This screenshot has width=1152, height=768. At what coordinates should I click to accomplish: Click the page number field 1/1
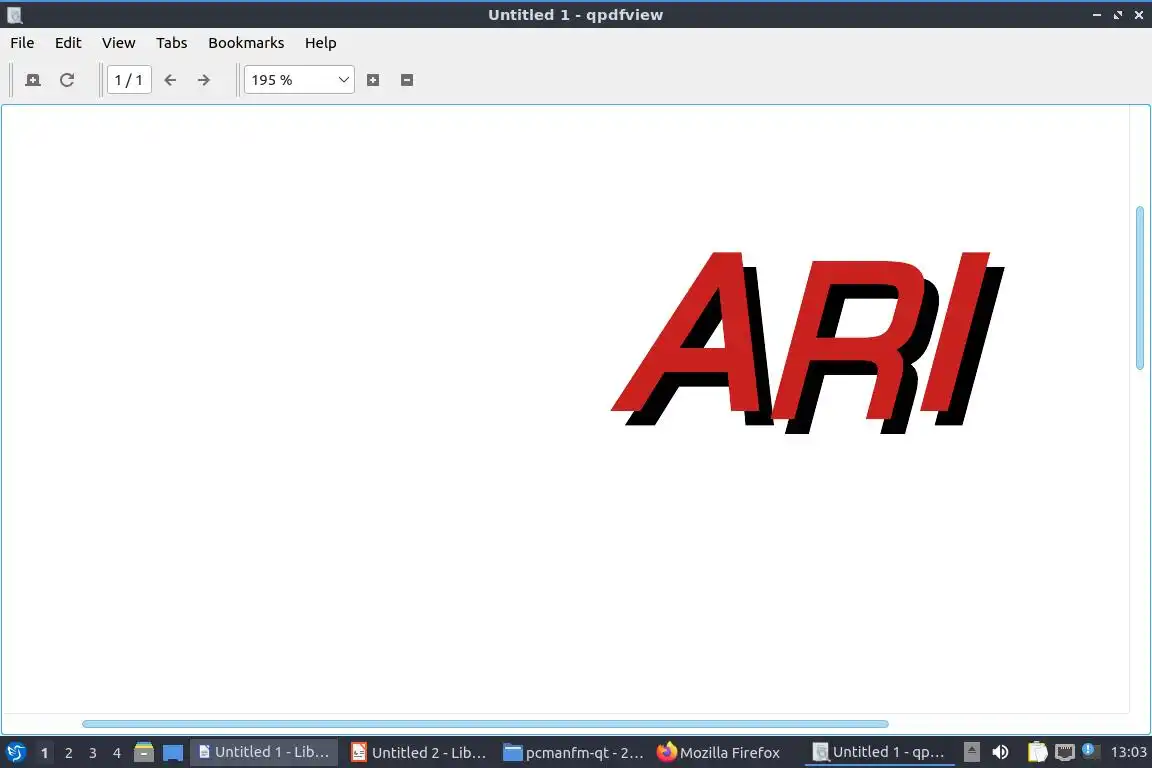tap(129, 80)
